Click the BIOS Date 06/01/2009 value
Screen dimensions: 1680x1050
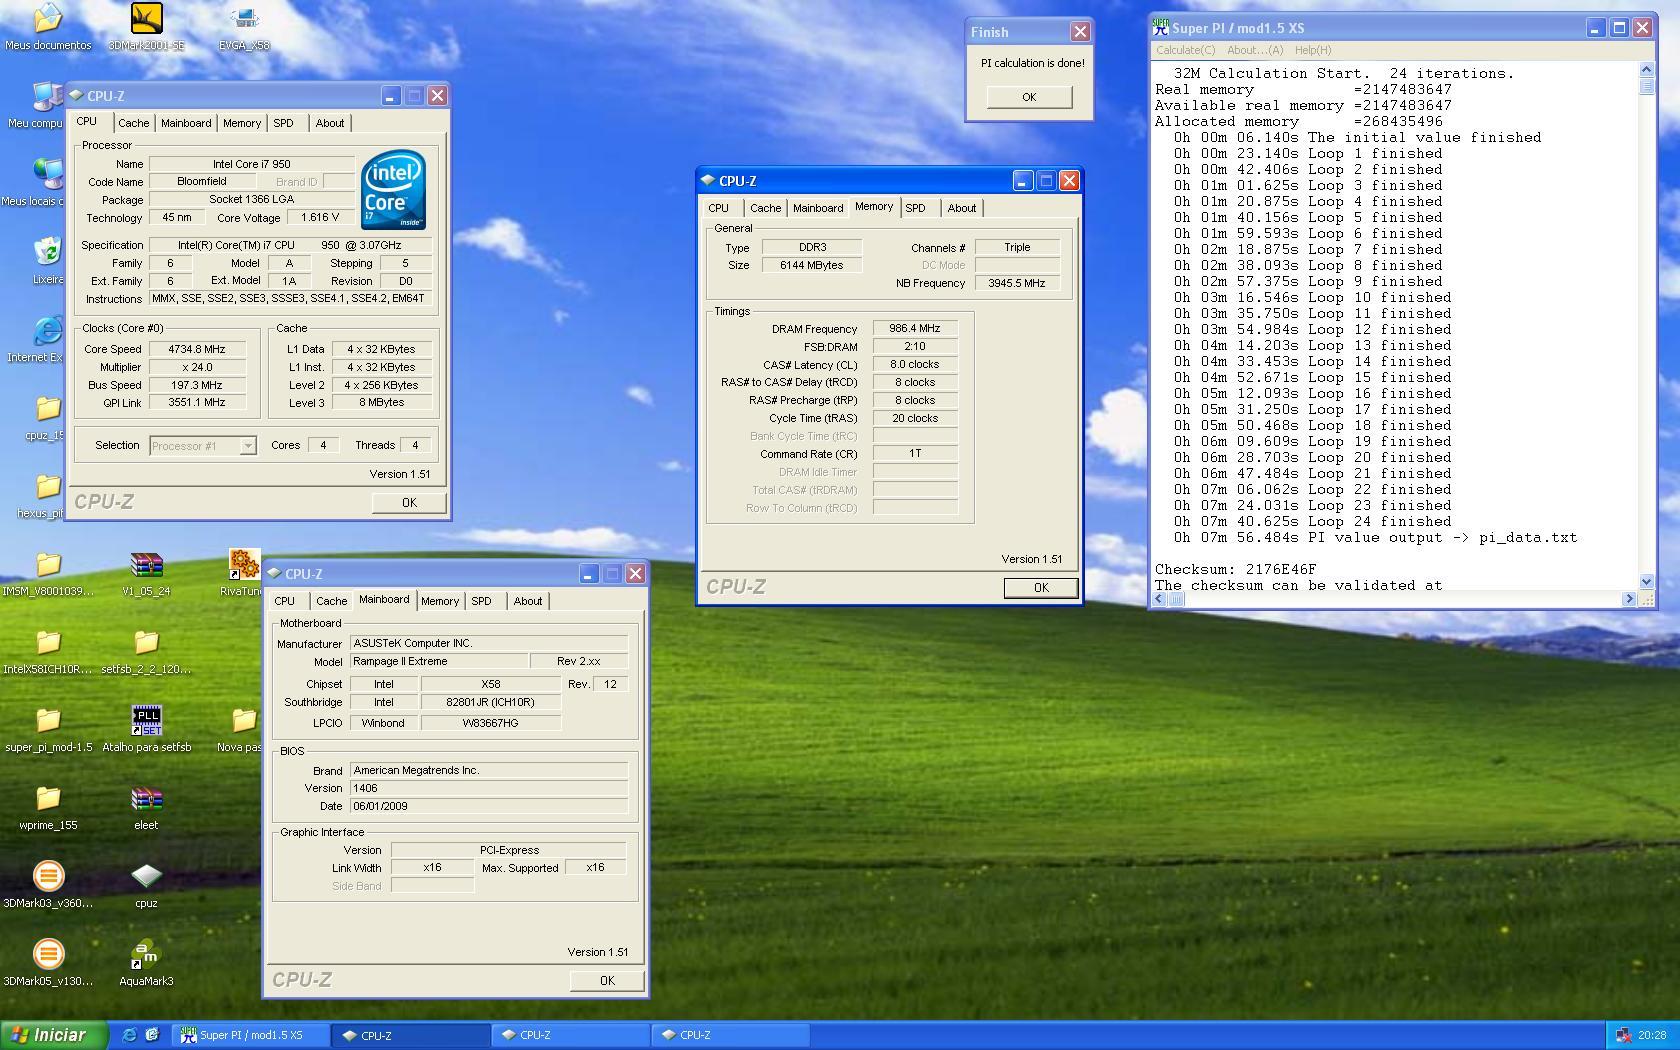(489, 806)
